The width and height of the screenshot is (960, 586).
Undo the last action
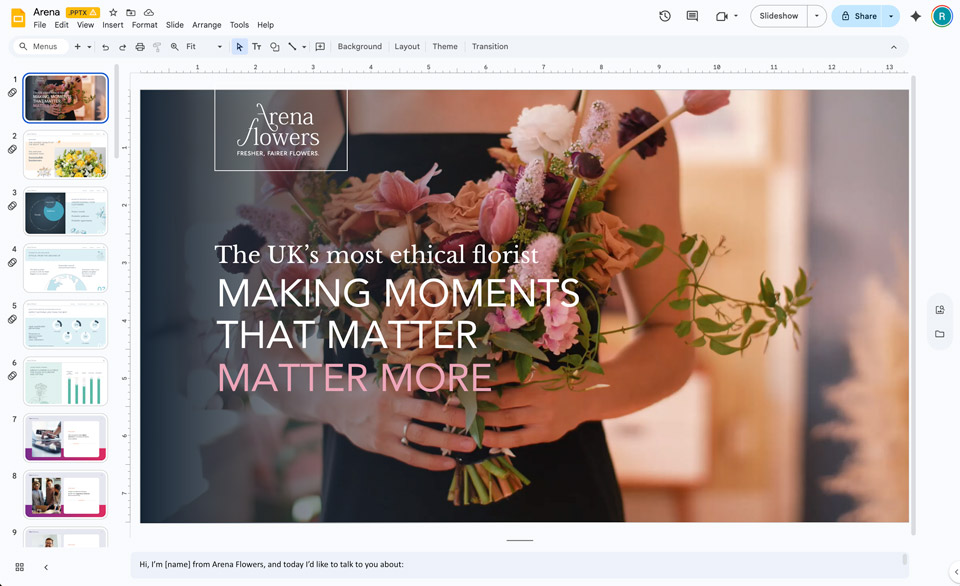click(107, 46)
